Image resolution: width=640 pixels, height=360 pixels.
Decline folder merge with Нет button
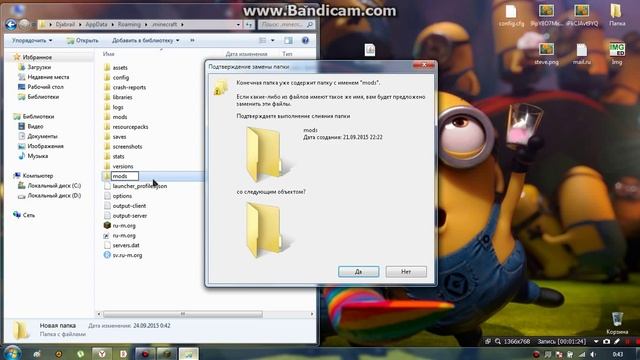coord(406,271)
